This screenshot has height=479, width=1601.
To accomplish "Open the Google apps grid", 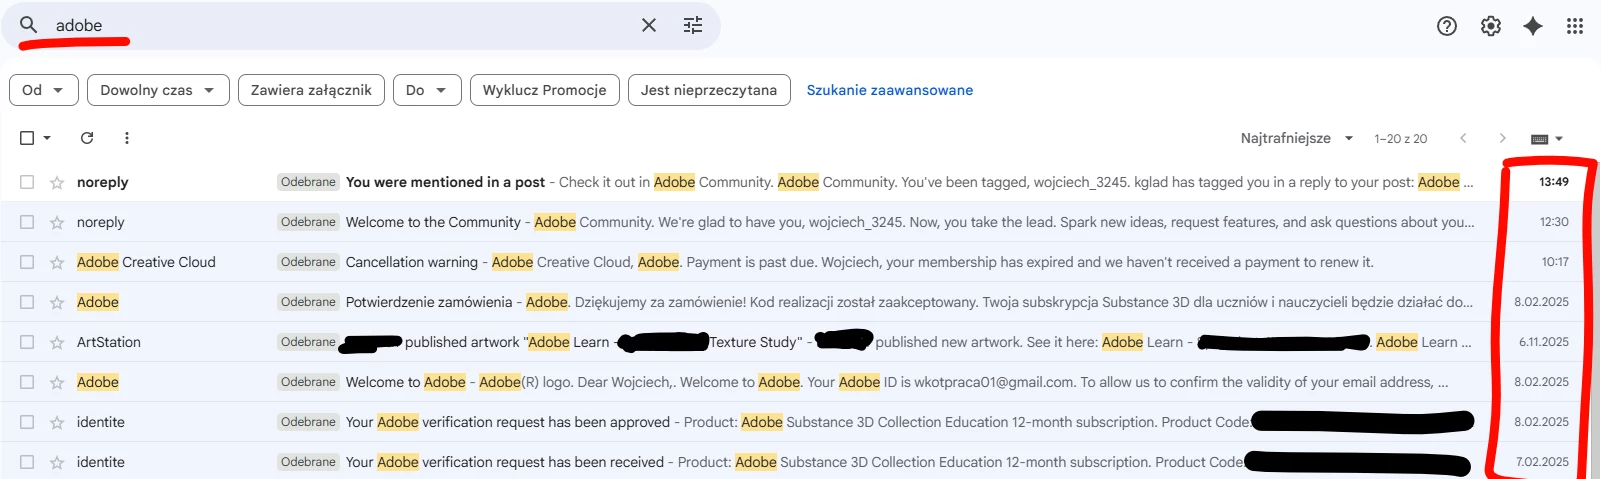I will 1575,26.
